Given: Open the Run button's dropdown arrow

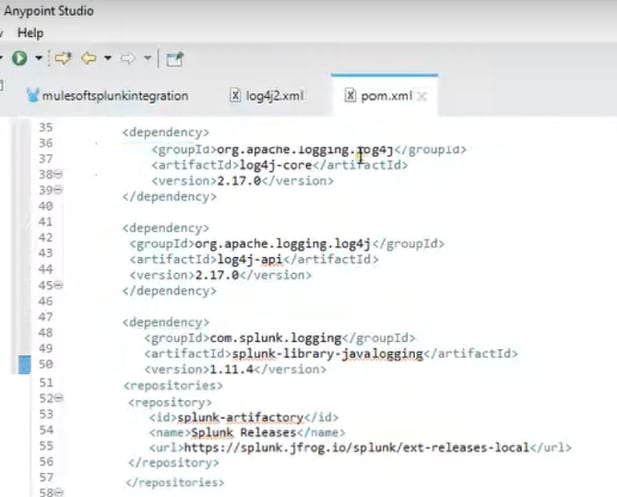Looking at the screenshot, I should click(39, 58).
